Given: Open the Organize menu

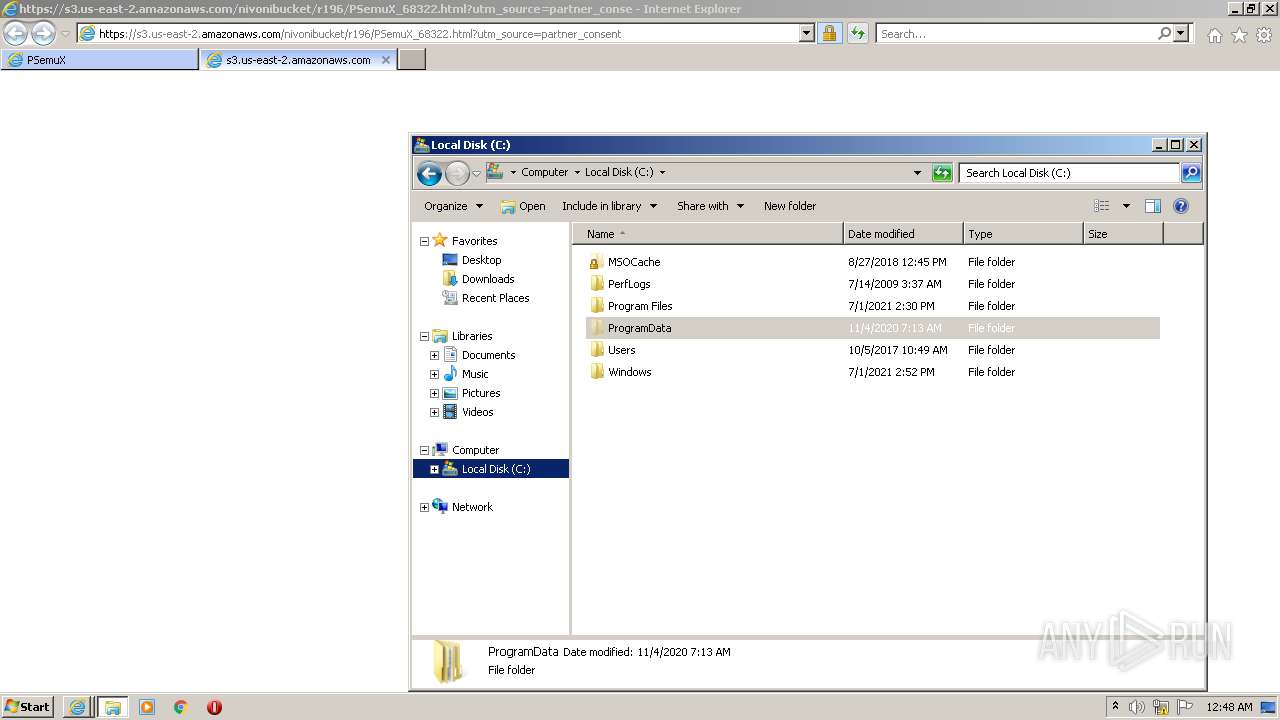Looking at the screenshot, I should (x=453, y=206).
